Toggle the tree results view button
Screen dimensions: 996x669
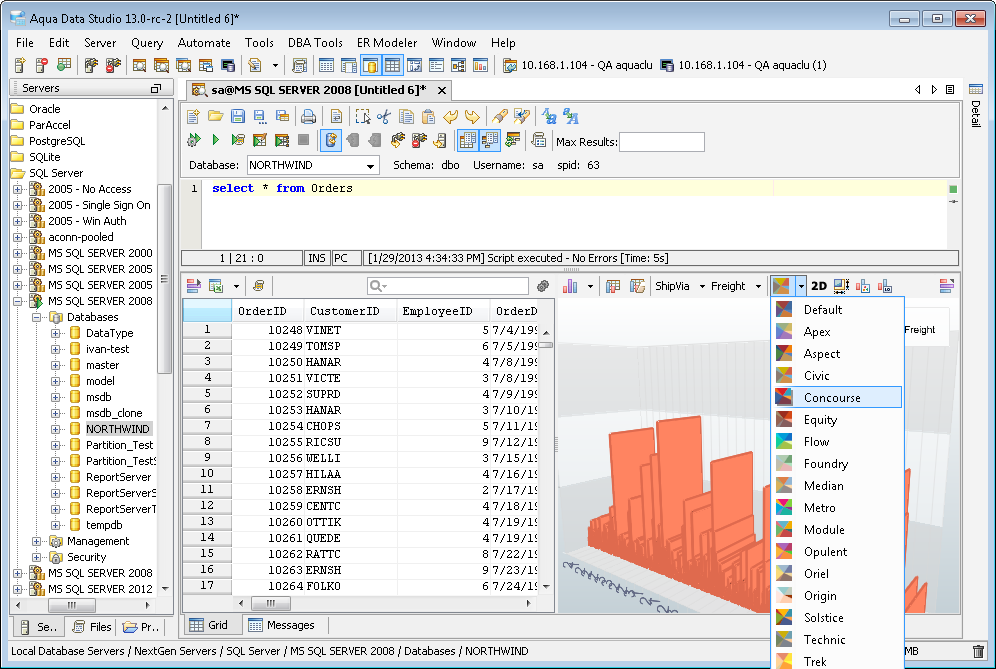(490, 140)
